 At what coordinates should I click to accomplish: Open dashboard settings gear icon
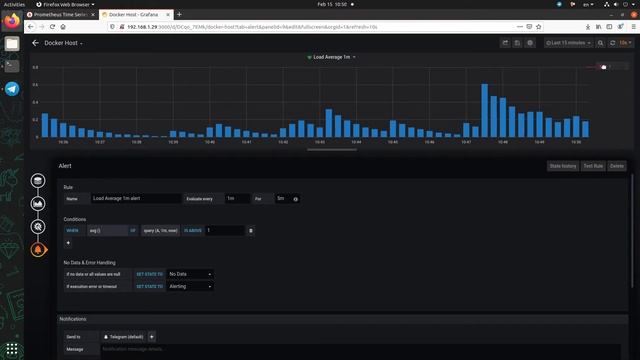point(530,43)
